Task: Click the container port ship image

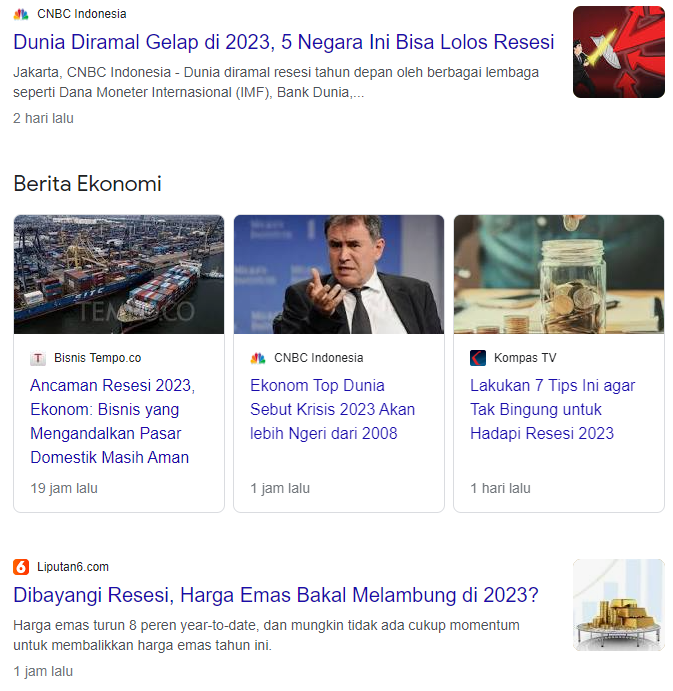Action: click(119, 274)
